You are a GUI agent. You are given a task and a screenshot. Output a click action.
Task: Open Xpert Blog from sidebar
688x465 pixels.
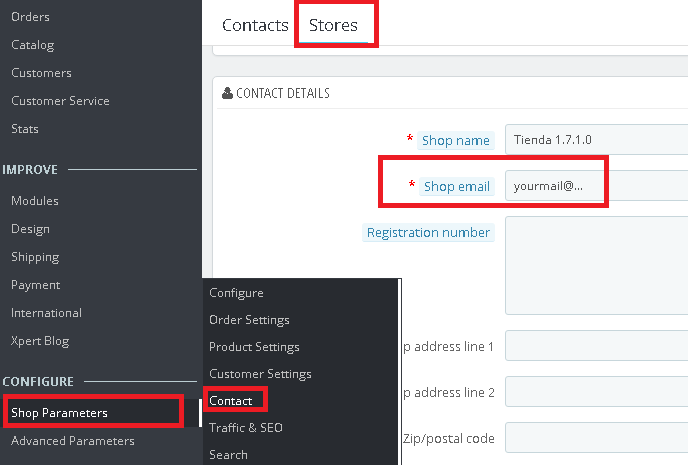[40, 341]
